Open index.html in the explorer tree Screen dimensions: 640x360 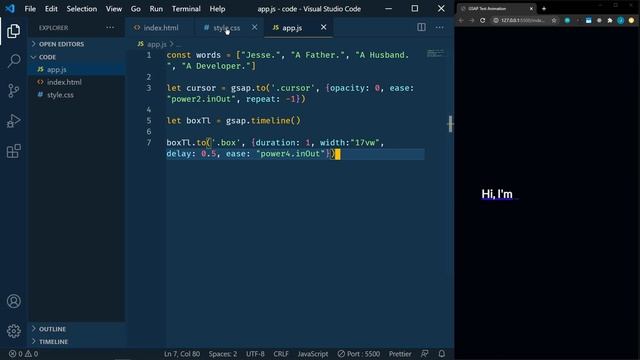tap(64, 82)
